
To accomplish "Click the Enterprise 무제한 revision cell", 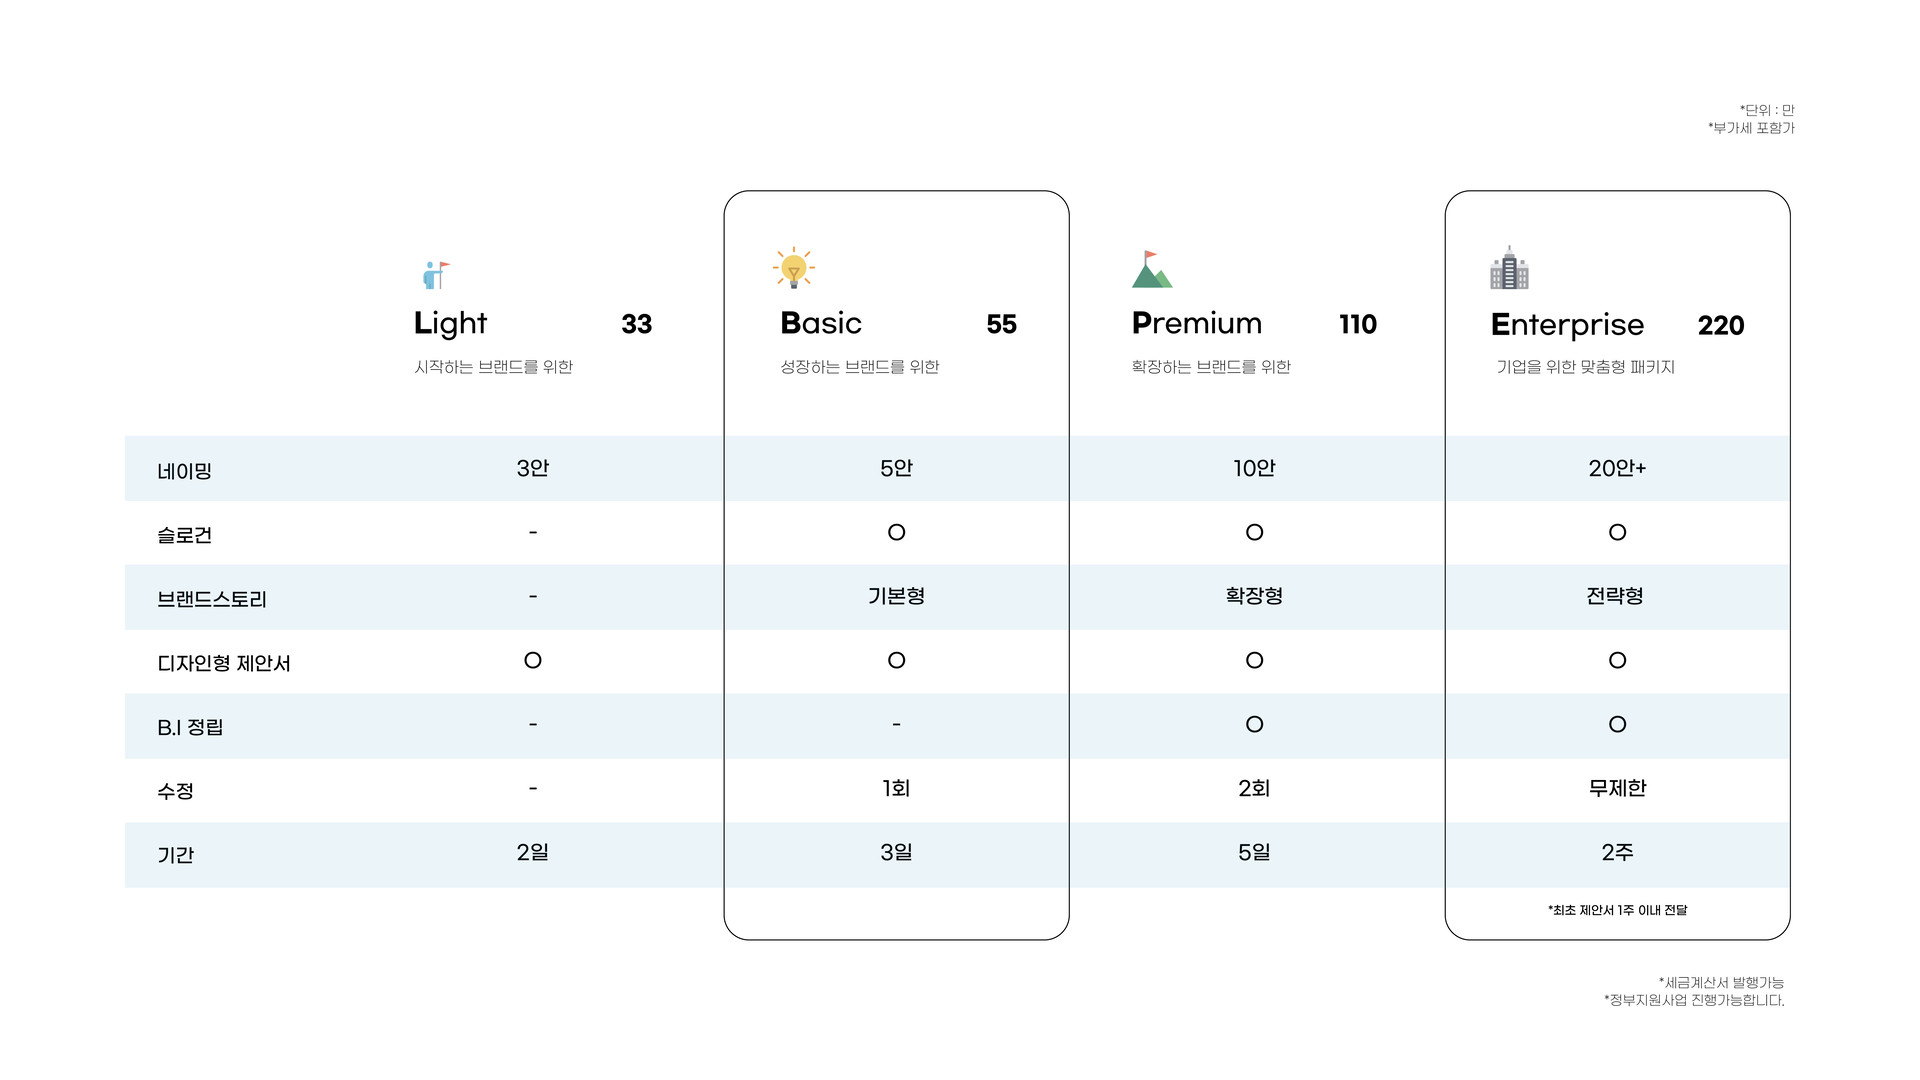I will 1617,789.
